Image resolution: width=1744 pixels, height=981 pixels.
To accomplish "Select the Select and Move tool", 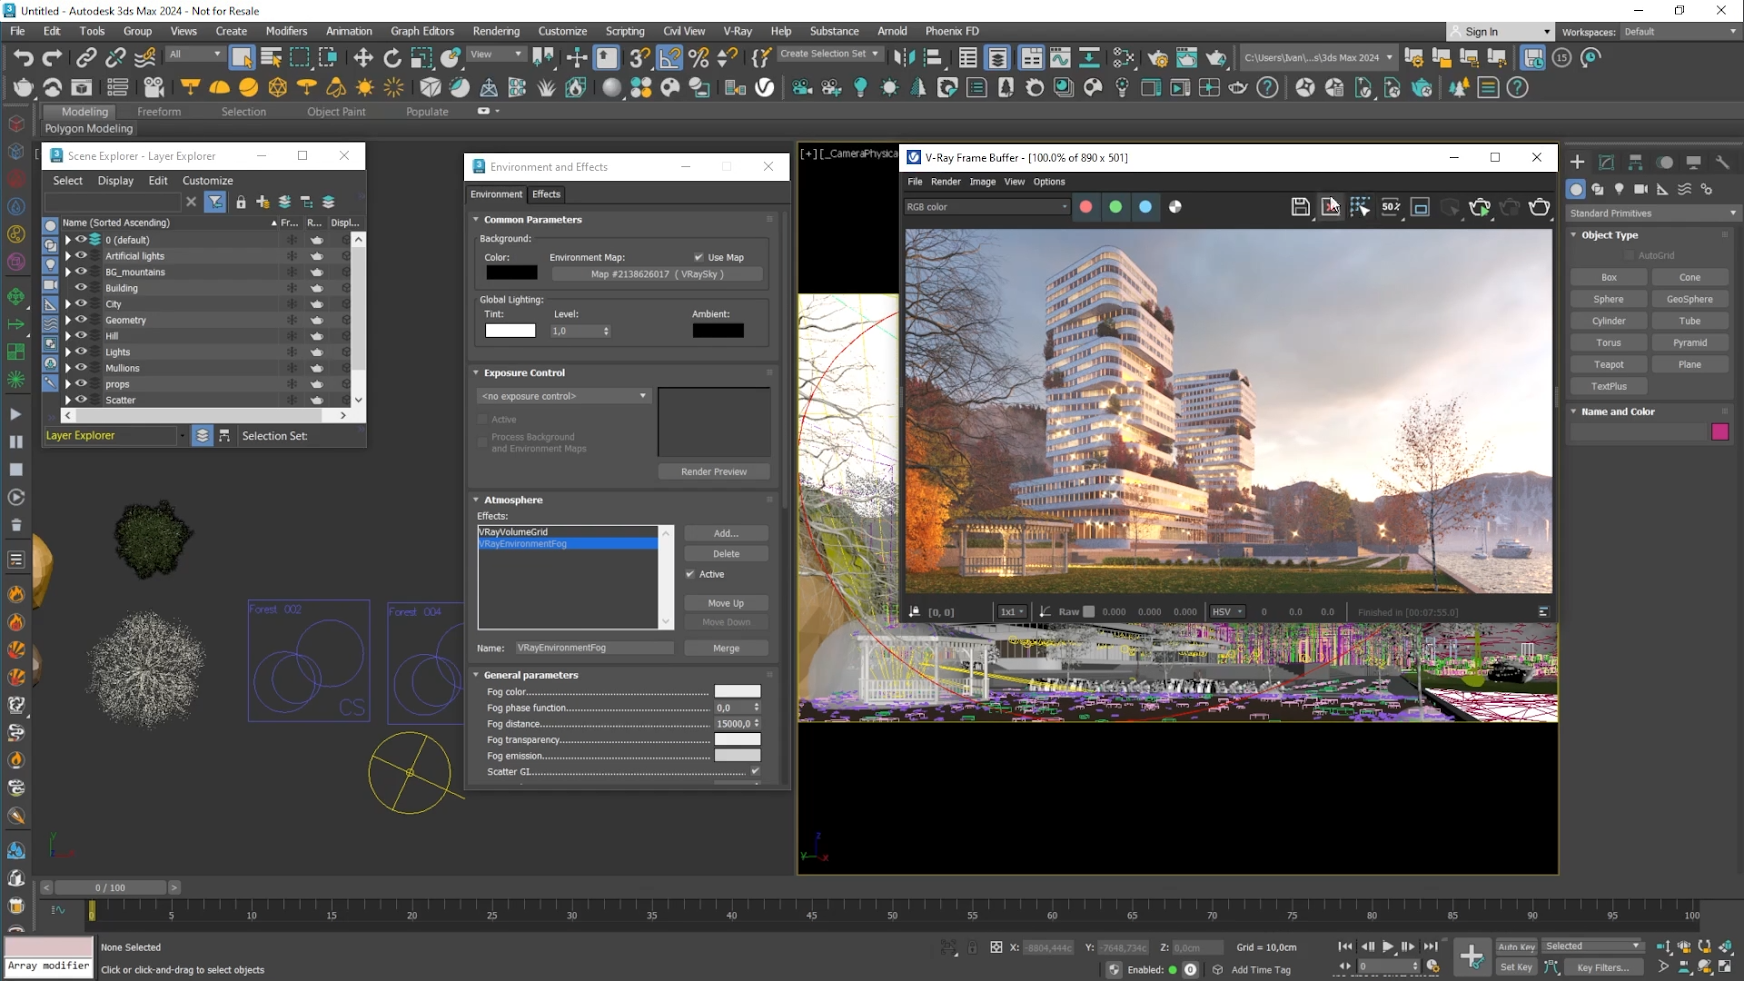I will click(x=363, y=57).
